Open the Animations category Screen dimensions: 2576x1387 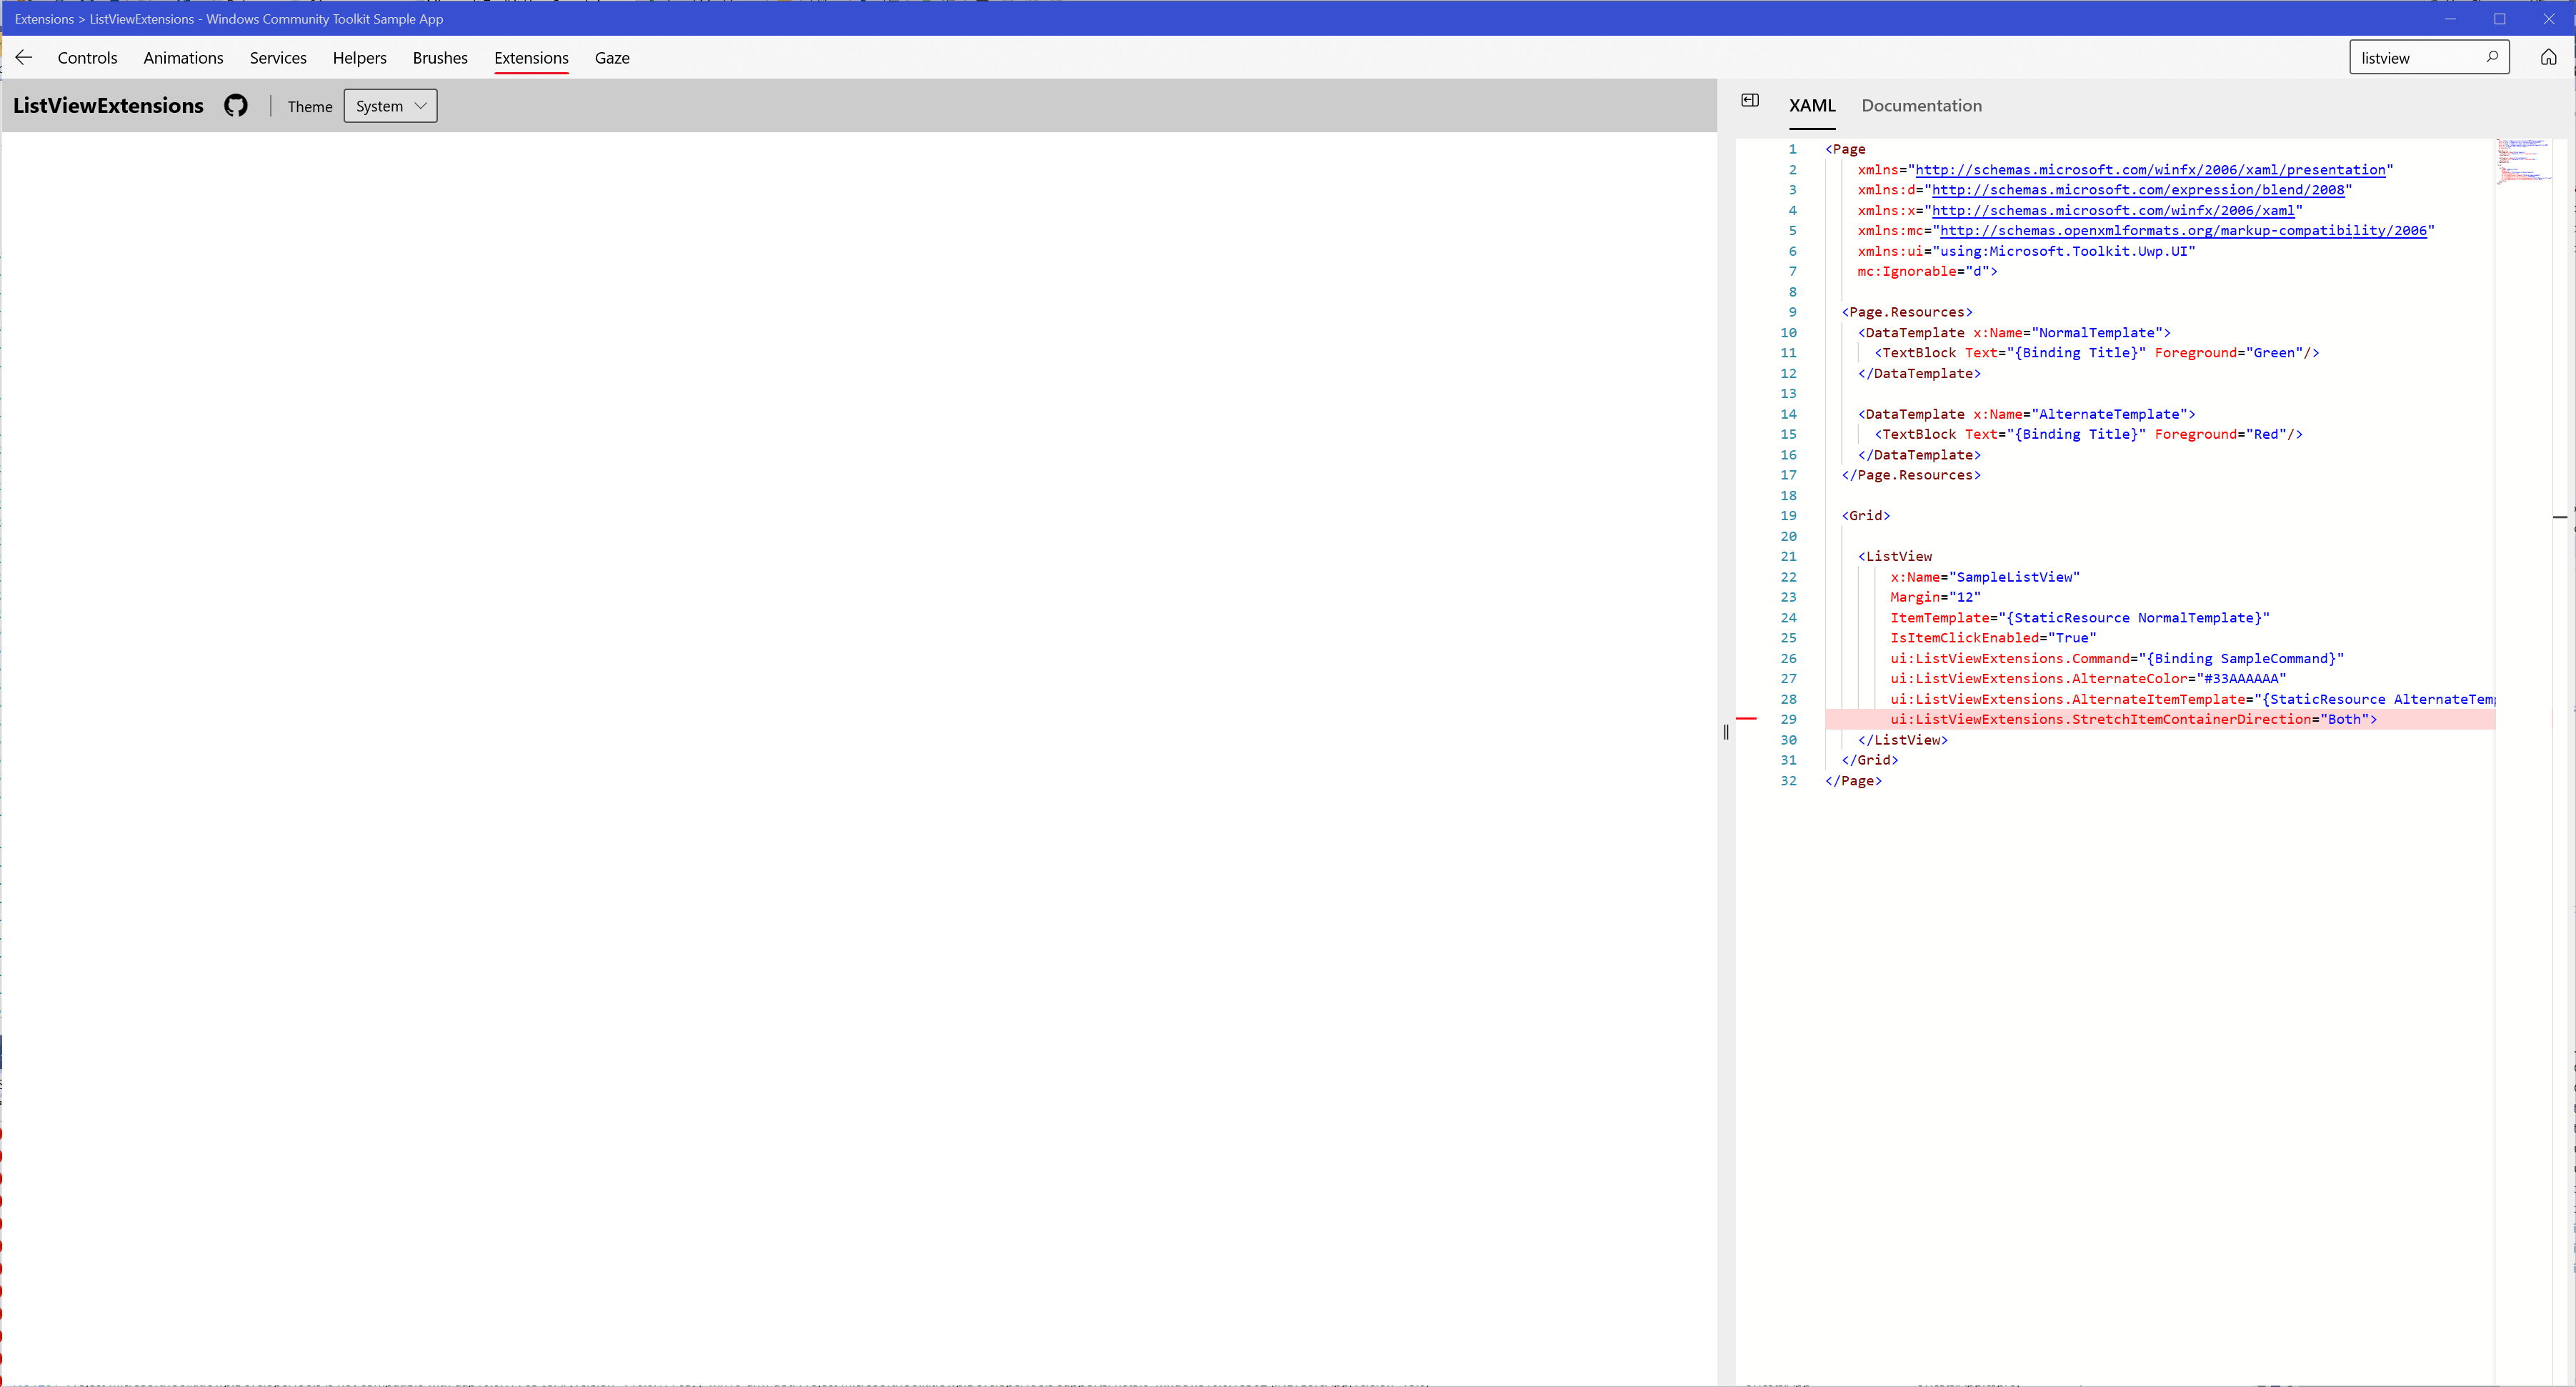pyautogui.click(x=183, y=57)
